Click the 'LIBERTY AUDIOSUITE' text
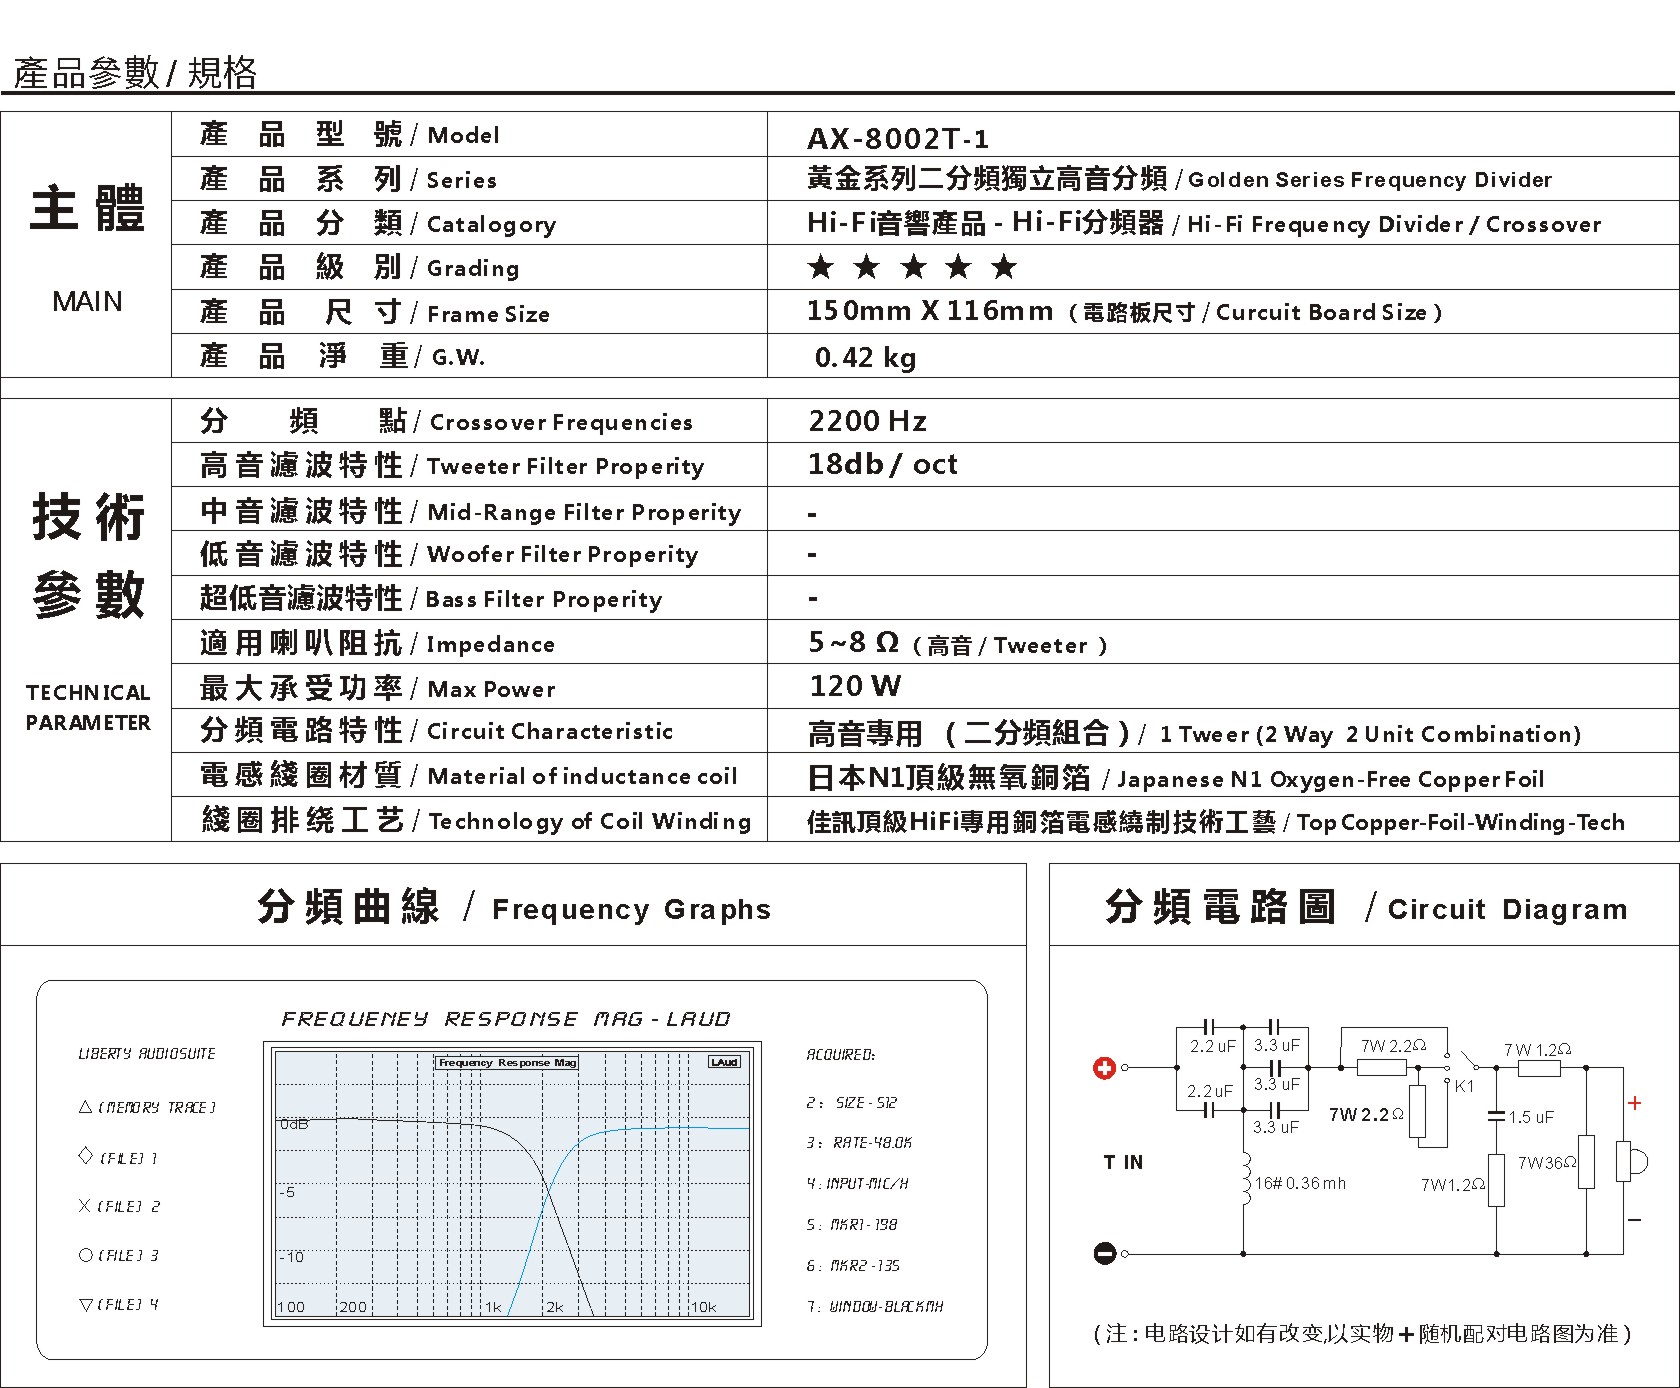 point(147,1053)
